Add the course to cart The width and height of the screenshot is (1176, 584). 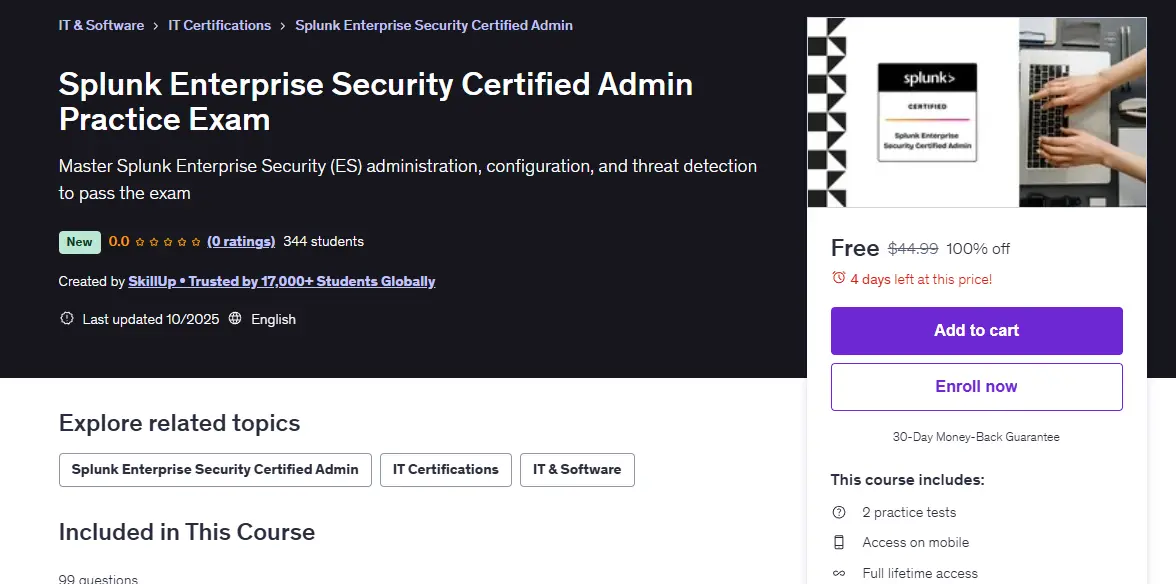(x=976, y=331)
